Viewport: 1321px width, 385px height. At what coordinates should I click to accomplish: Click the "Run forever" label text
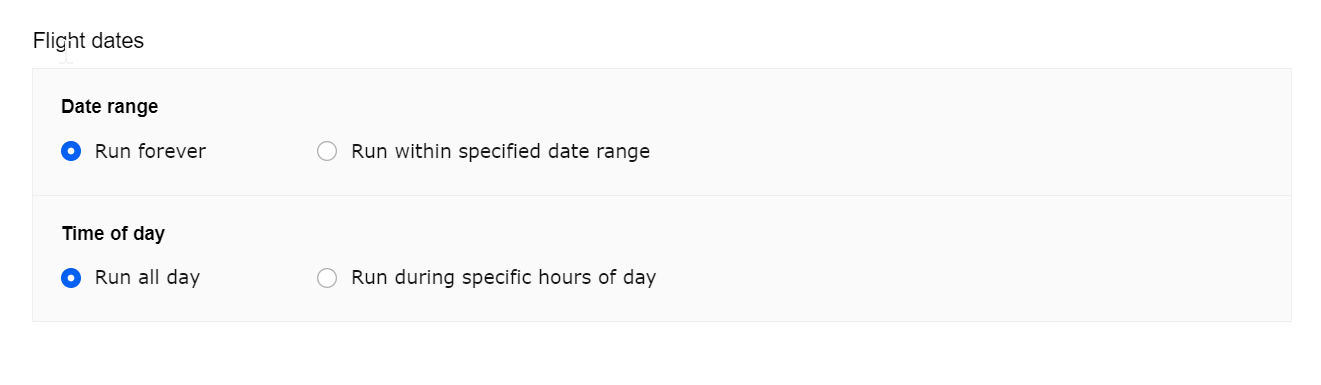tap(150, 152)
